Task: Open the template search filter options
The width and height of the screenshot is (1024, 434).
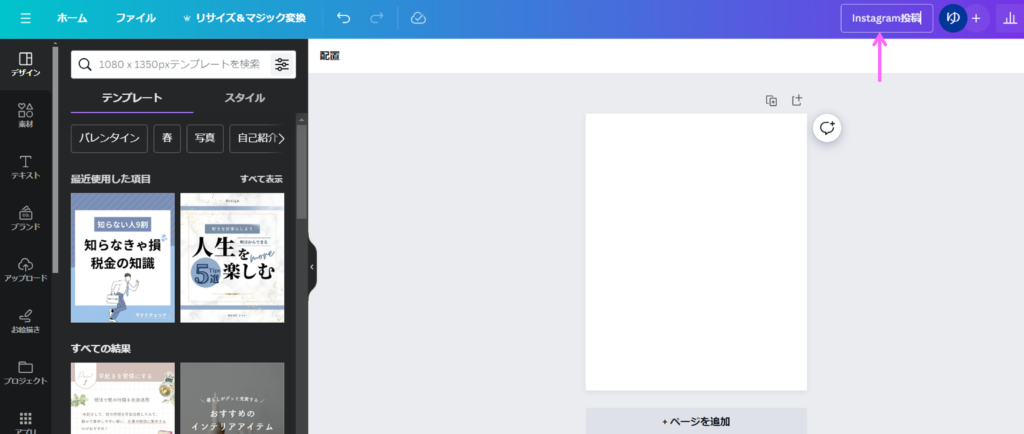Action: coord(282,64)
